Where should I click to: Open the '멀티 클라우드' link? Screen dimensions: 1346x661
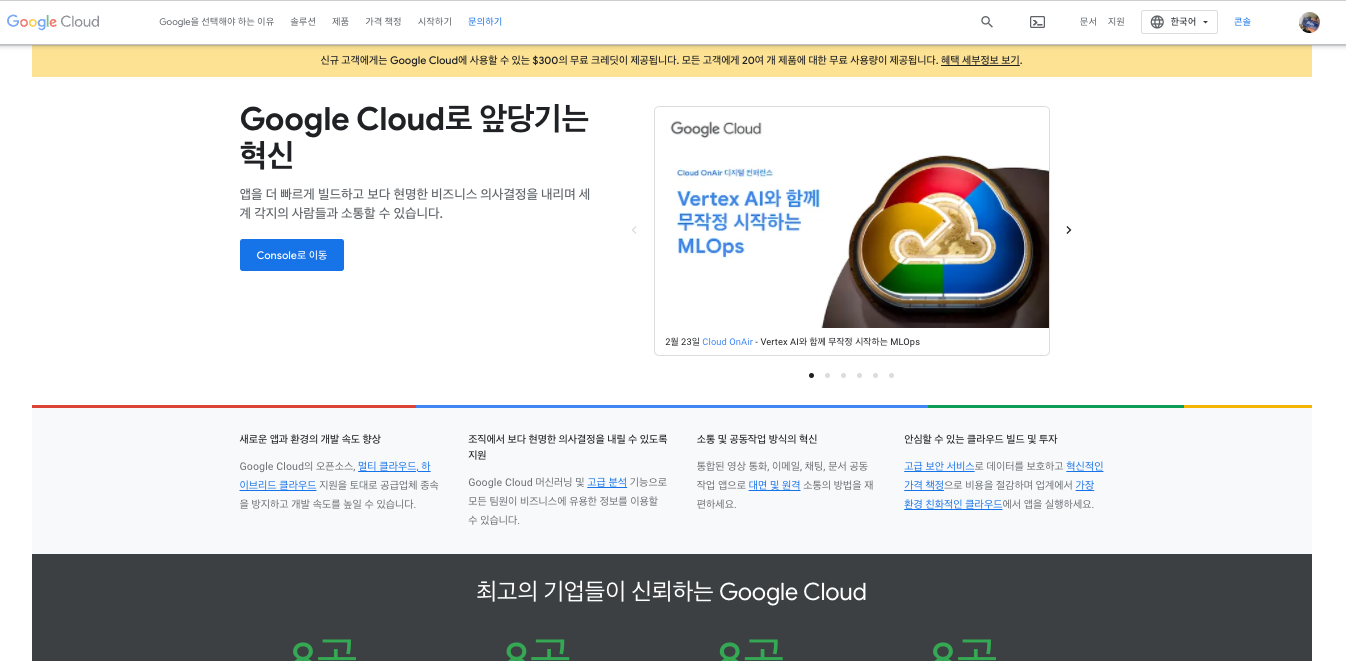(387, 467)
